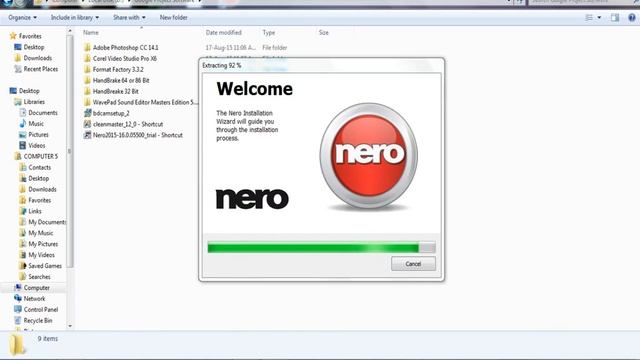Open the Pictures library icon

tap(23, 134)
